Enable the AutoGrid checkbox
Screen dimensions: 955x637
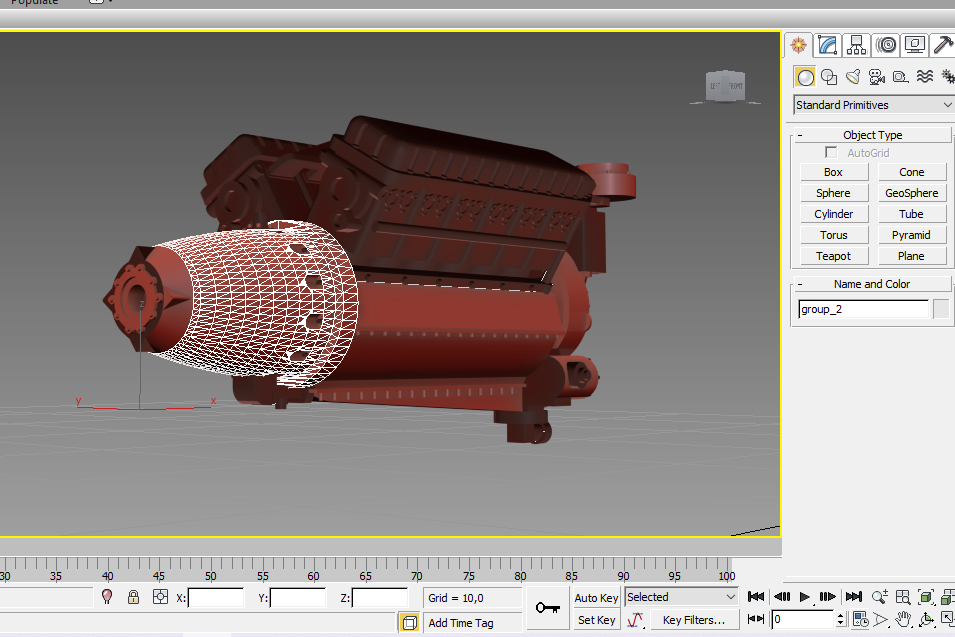coord(830,153)
